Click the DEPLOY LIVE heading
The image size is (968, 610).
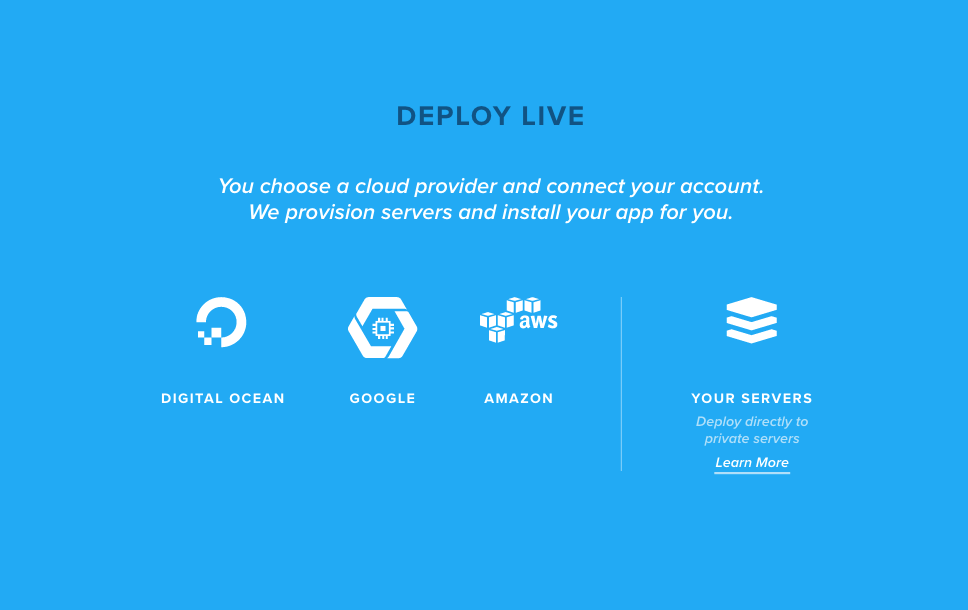click(491, 116)
